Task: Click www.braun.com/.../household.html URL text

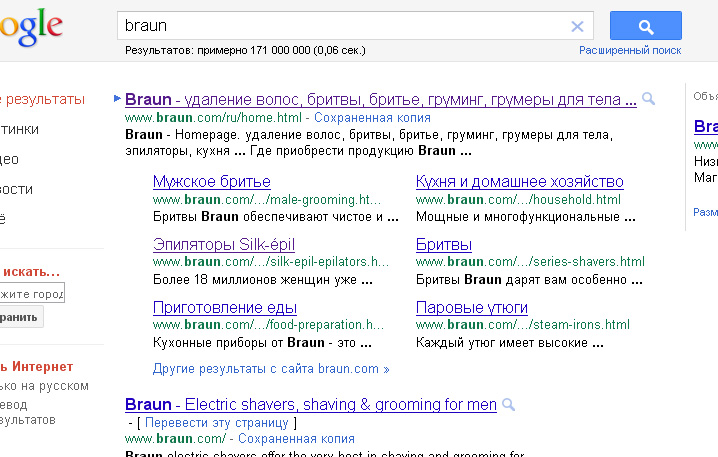Action: [x=518, y=200]
